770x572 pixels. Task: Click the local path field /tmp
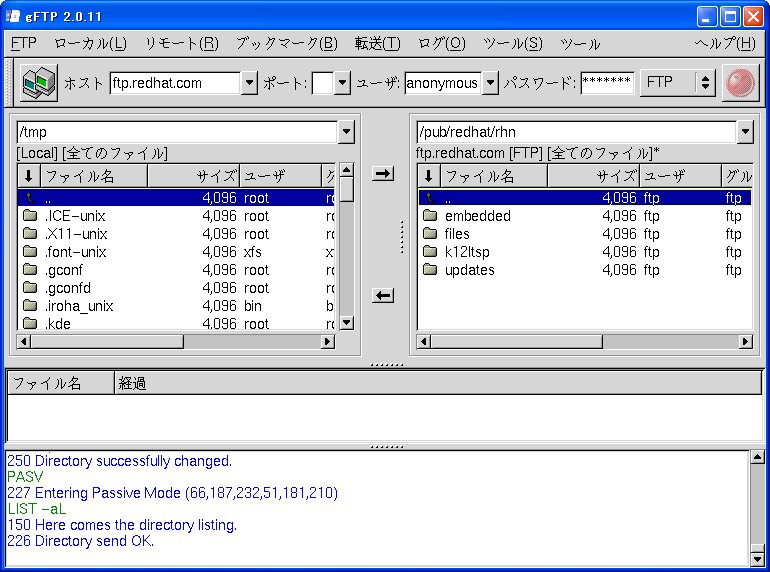(177, 132)
